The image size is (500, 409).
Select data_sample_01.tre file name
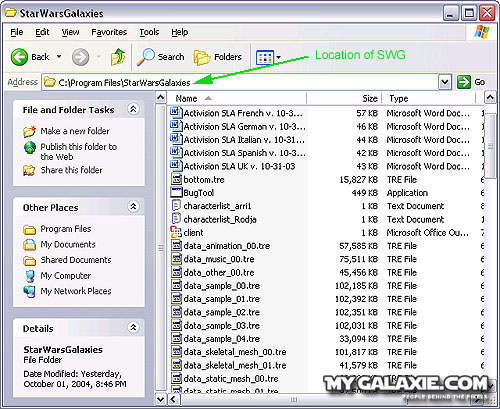pyautogui.click(x=222, y=299)
